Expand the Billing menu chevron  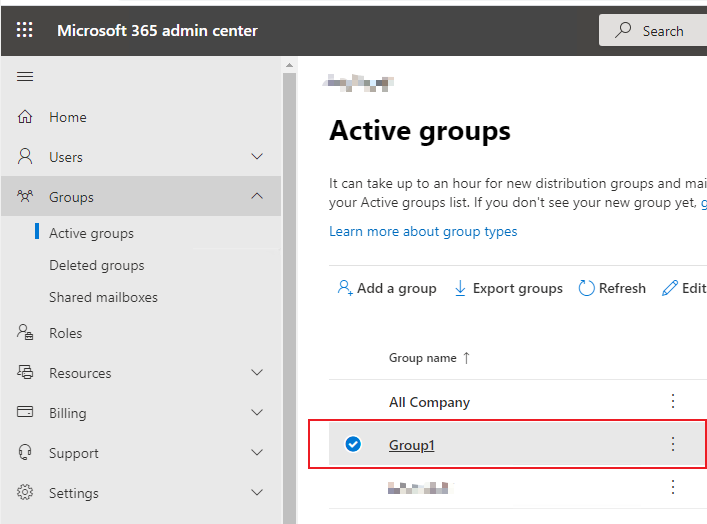click(257, 412)
